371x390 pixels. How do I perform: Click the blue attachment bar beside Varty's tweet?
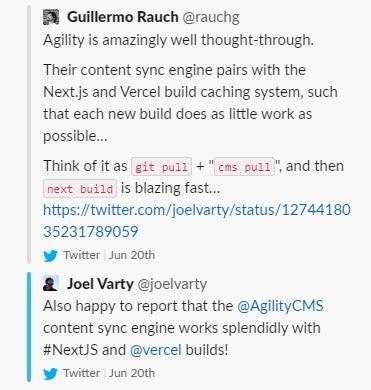tap(29, 327)
